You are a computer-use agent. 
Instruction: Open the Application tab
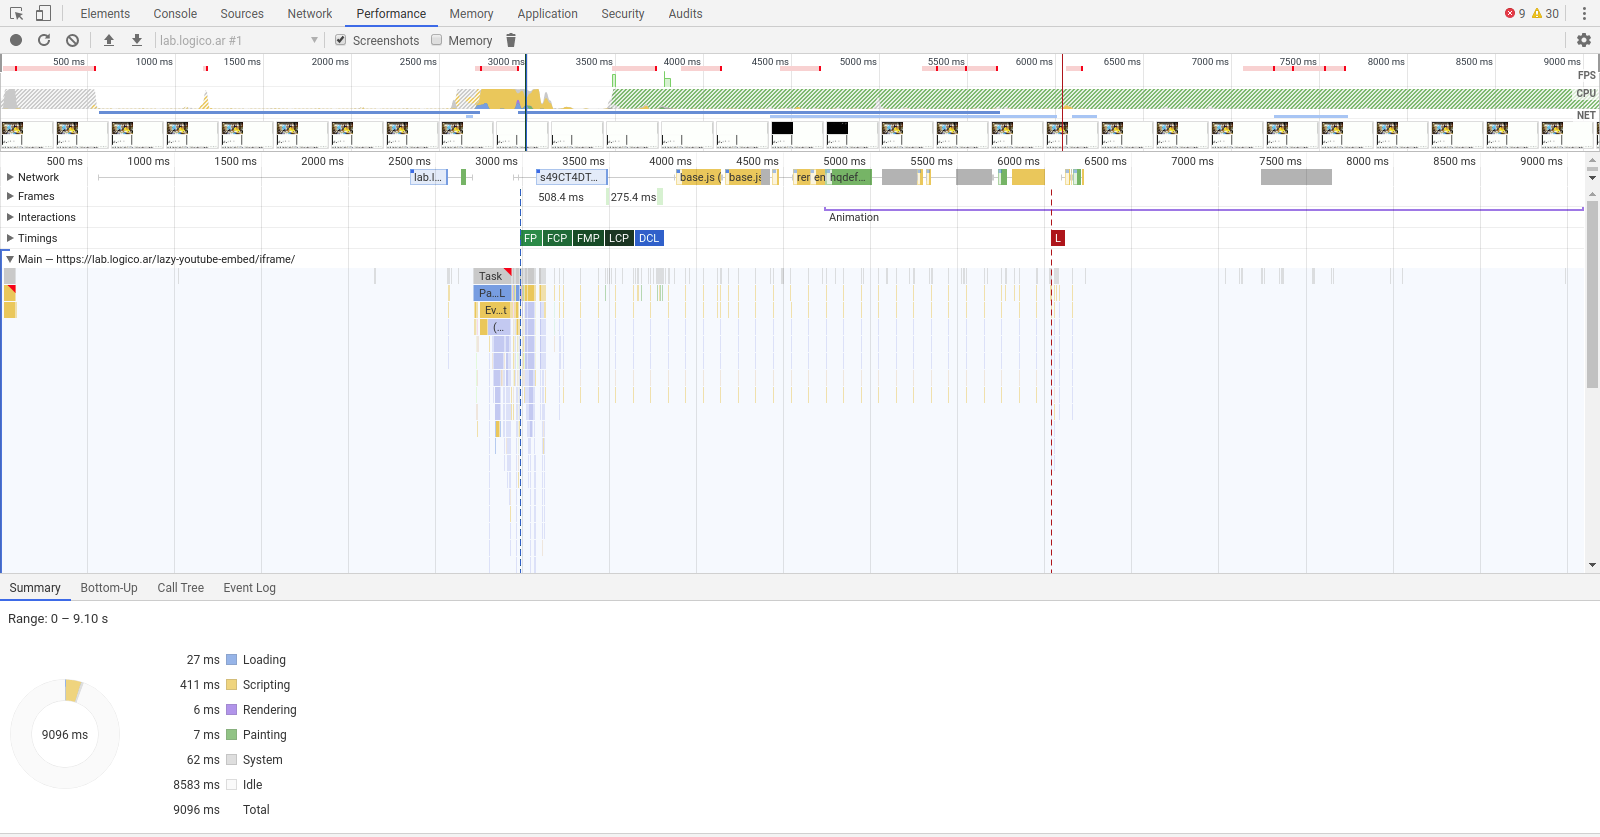[x=547, y=14]
